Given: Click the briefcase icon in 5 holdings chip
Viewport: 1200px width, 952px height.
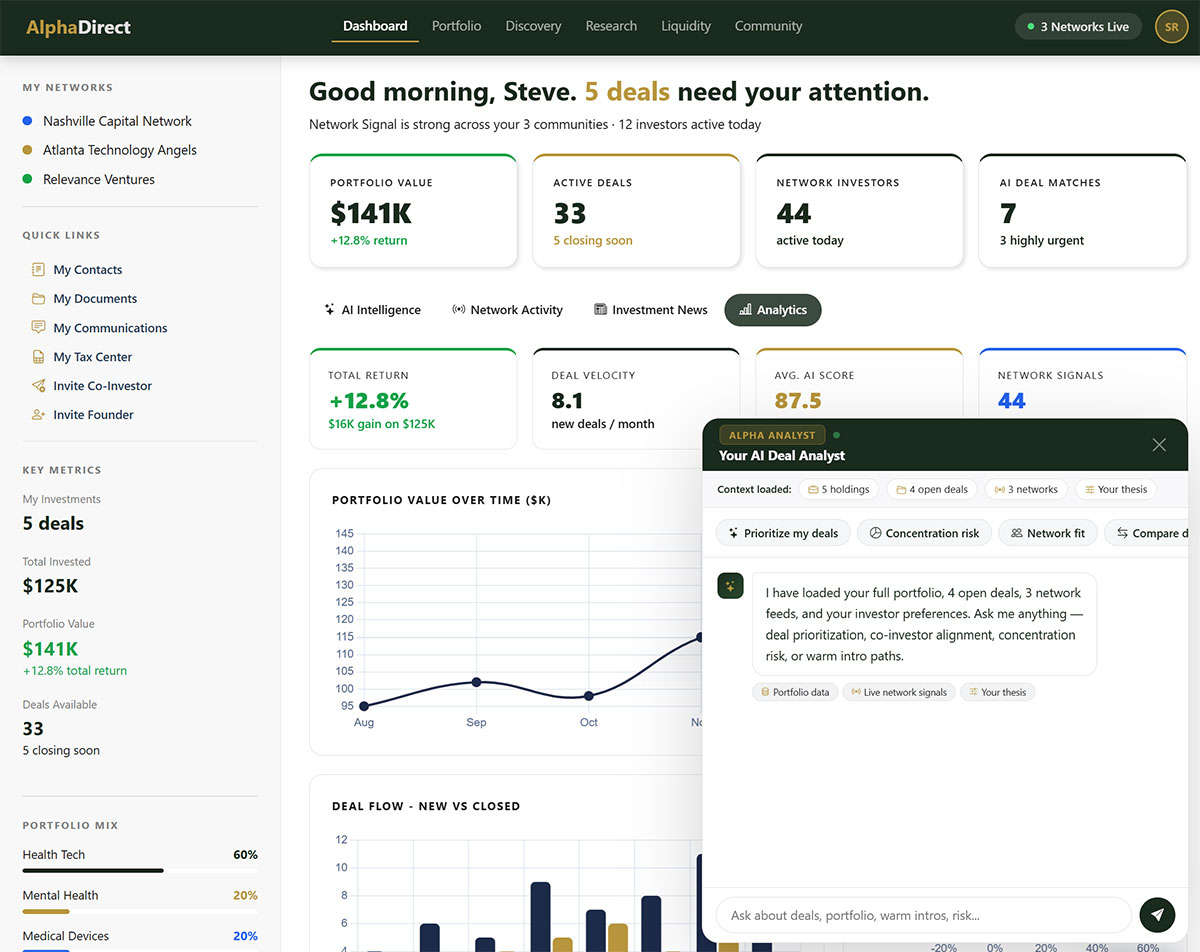Looking at the screenshot, I should pyautogui.click(x=814, y=490).
